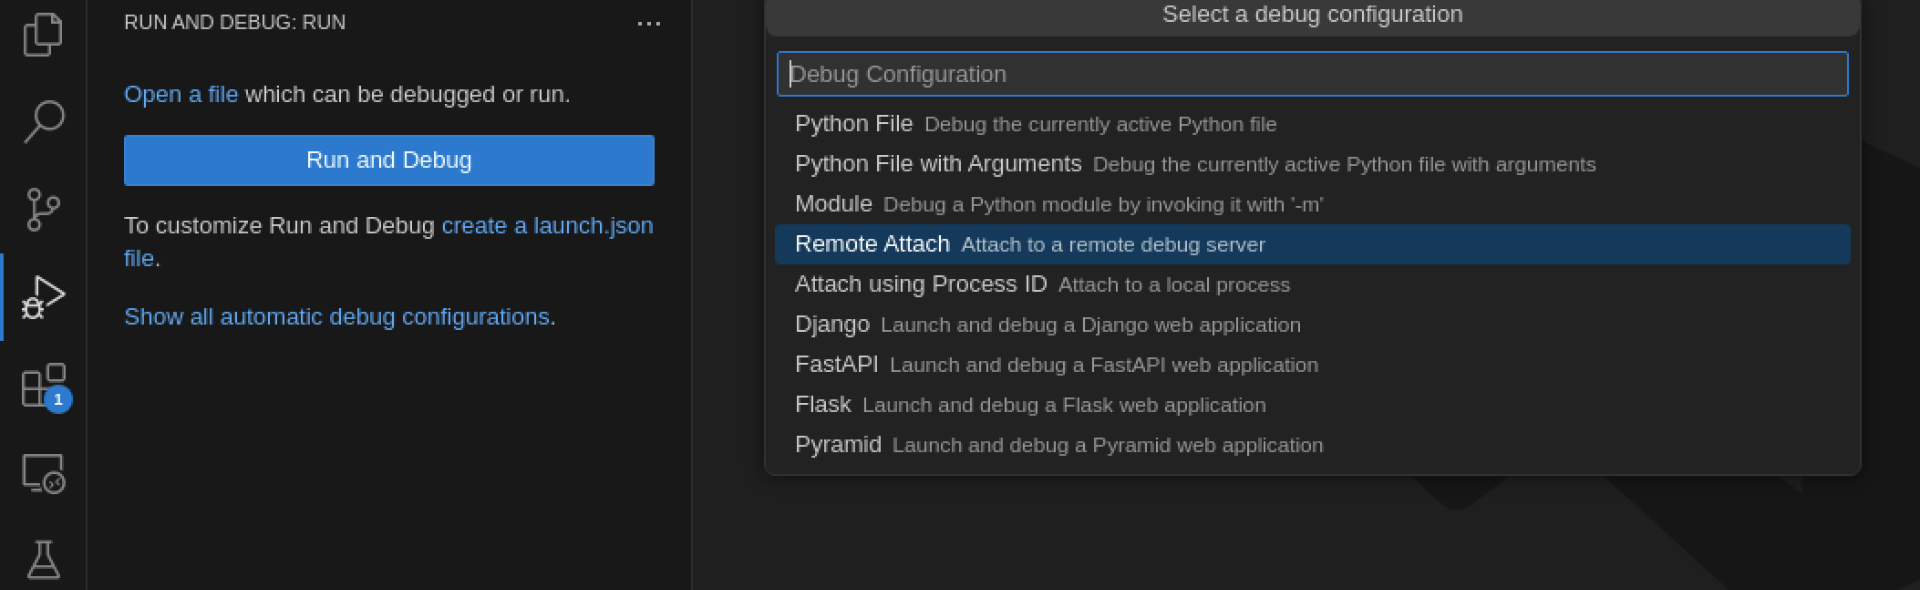The height and width of the screenshot is (590, 1920).
Task: Select the Module debug configuration
Action: coord(1312,204)
